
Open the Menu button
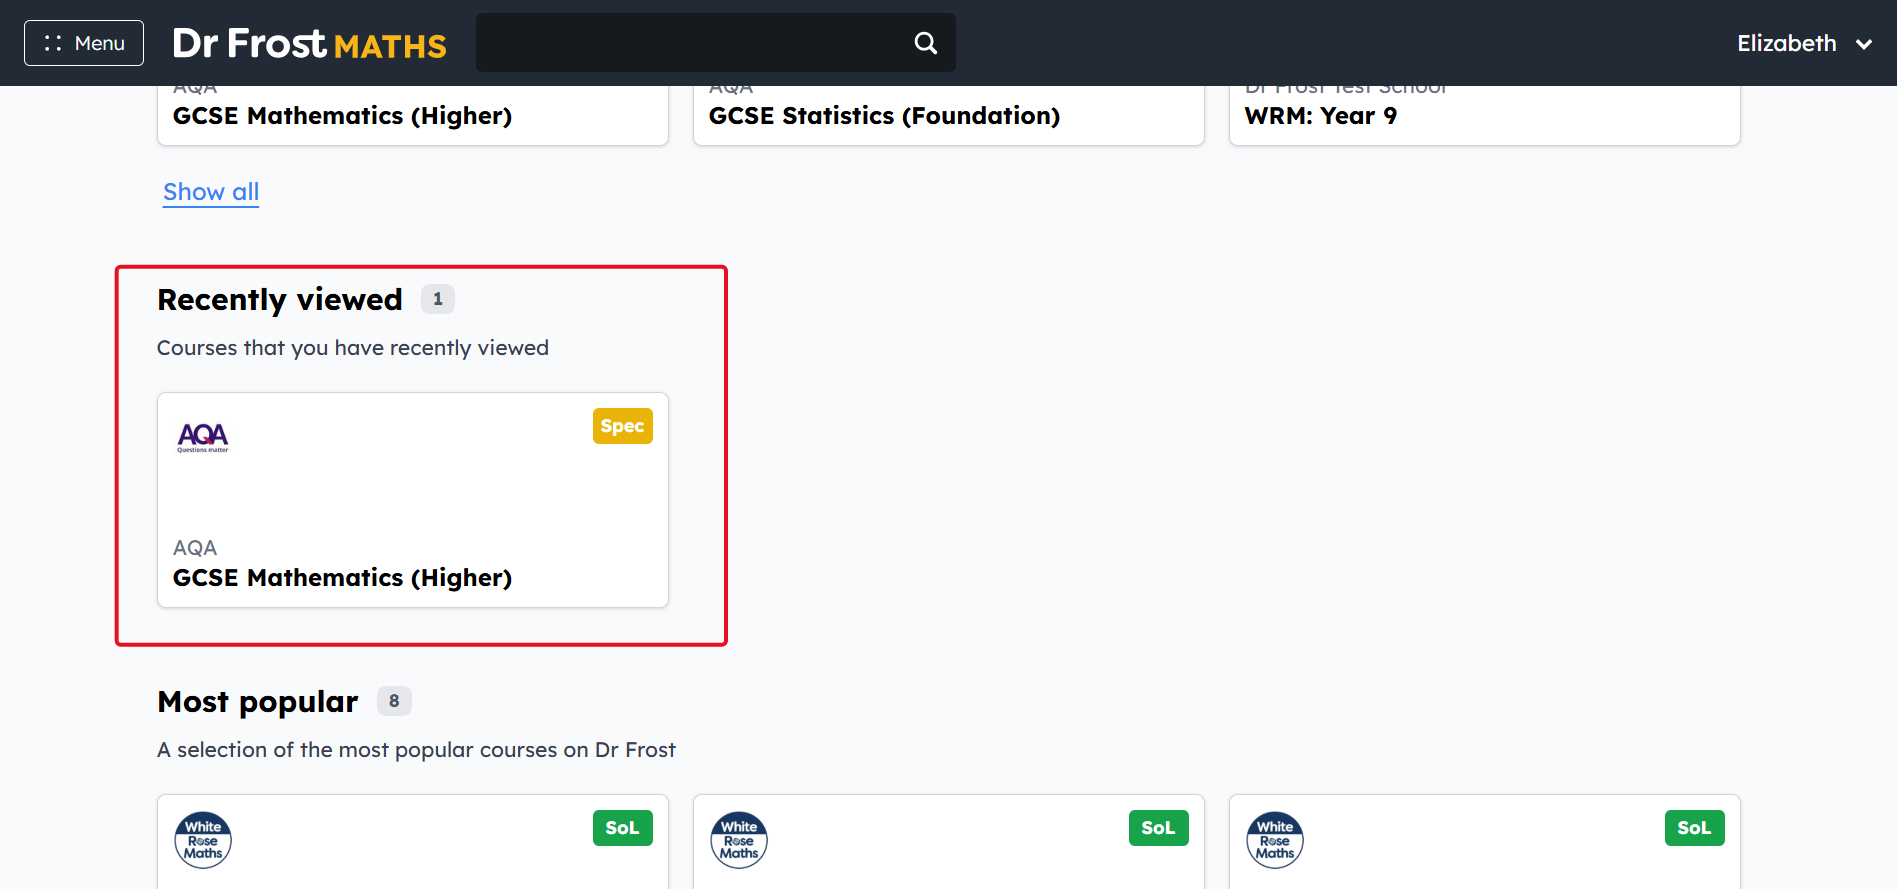coord(84,43)
